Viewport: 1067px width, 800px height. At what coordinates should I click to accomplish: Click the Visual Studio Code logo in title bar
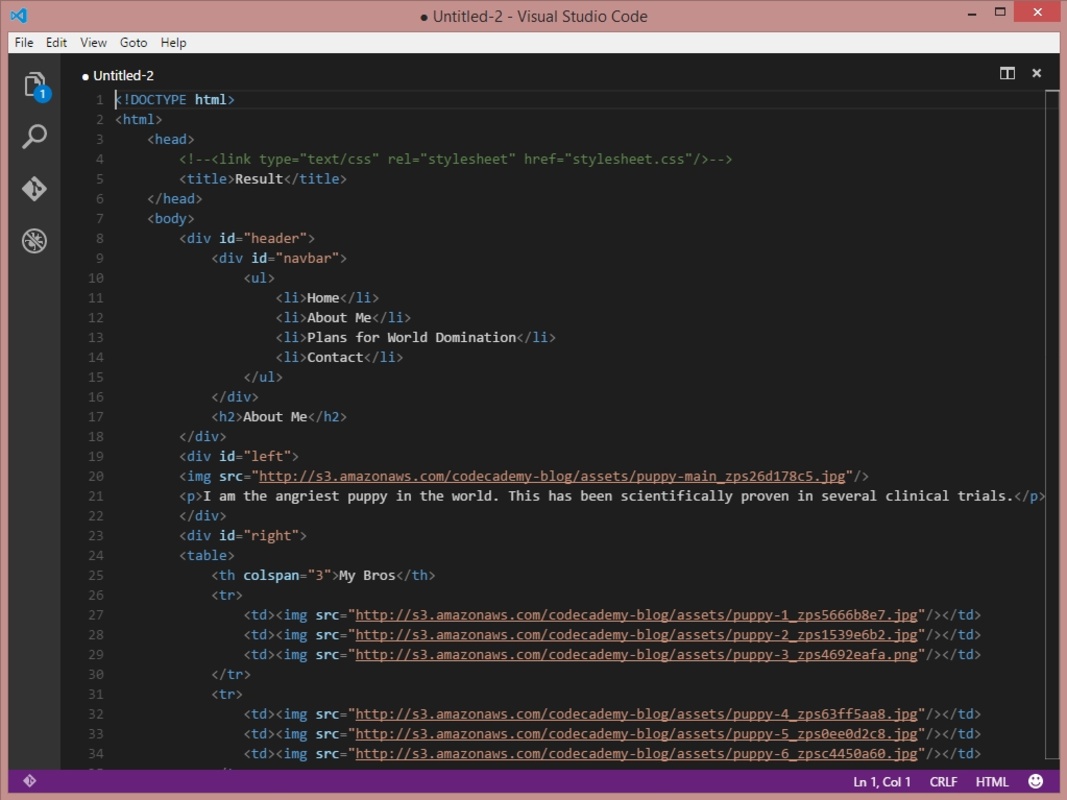point(18,16)
